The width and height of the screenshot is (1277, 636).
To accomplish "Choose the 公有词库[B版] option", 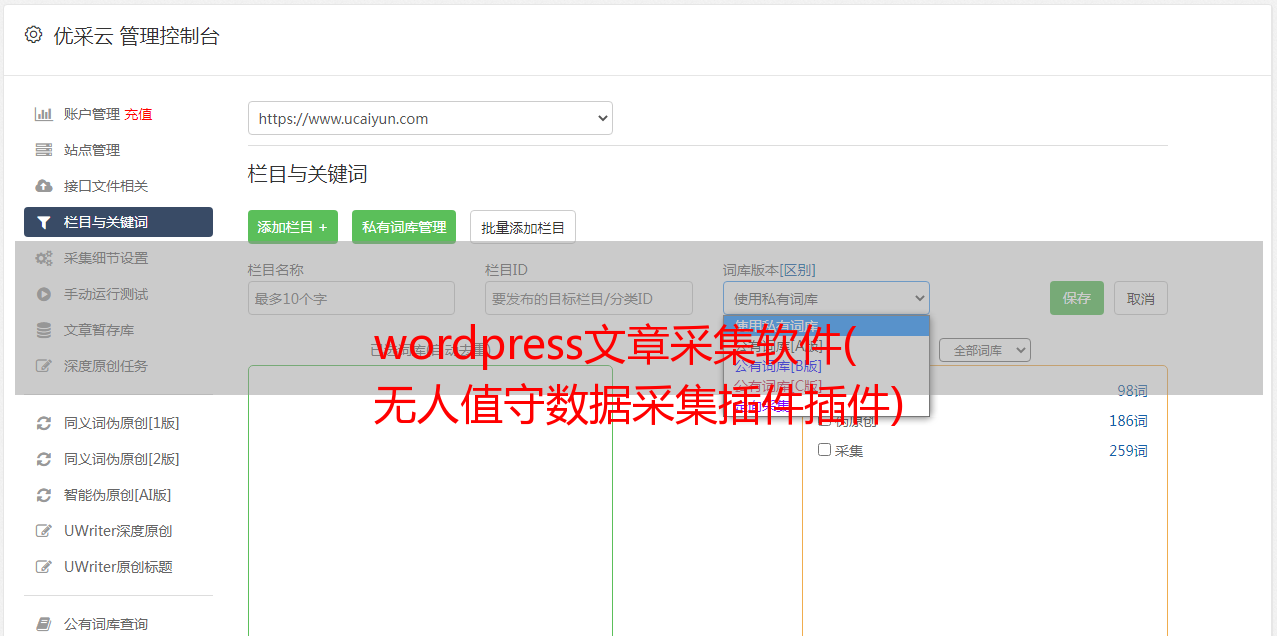I will 826,366.
